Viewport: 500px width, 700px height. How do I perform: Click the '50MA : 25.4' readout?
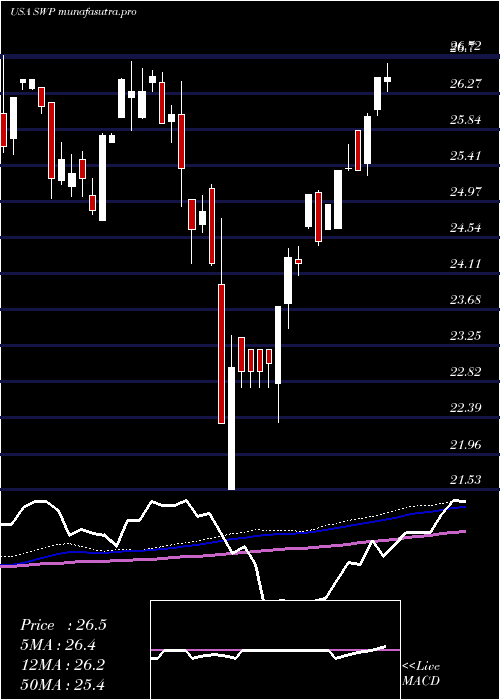[63, 684]
